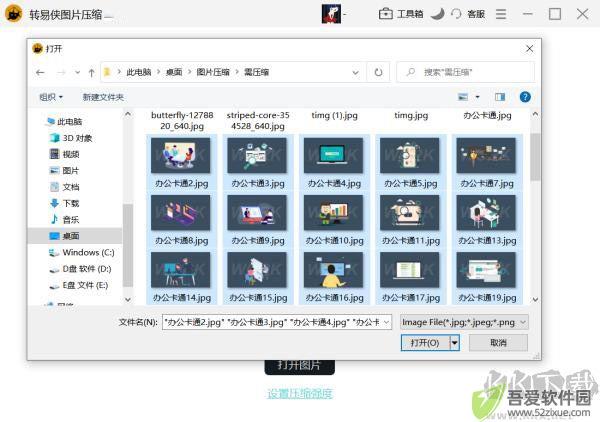Image resolution: width=600 pixels, height=422 pixels.
Task: Select butterfly-1278820_640.jpg file
Action: [182, 121]
